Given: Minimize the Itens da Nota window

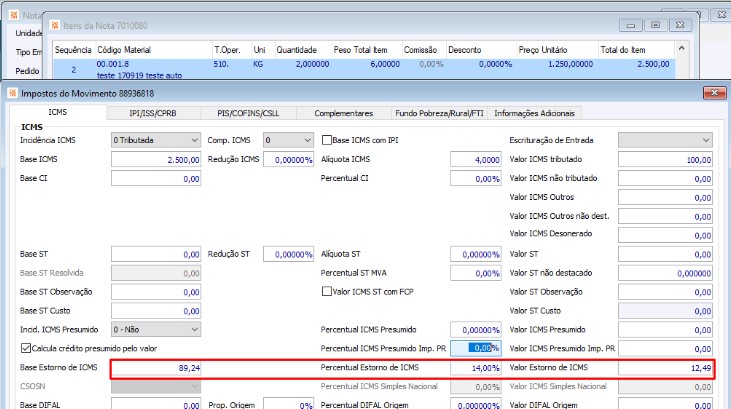Looking at the screenshot, I should 631,25.
